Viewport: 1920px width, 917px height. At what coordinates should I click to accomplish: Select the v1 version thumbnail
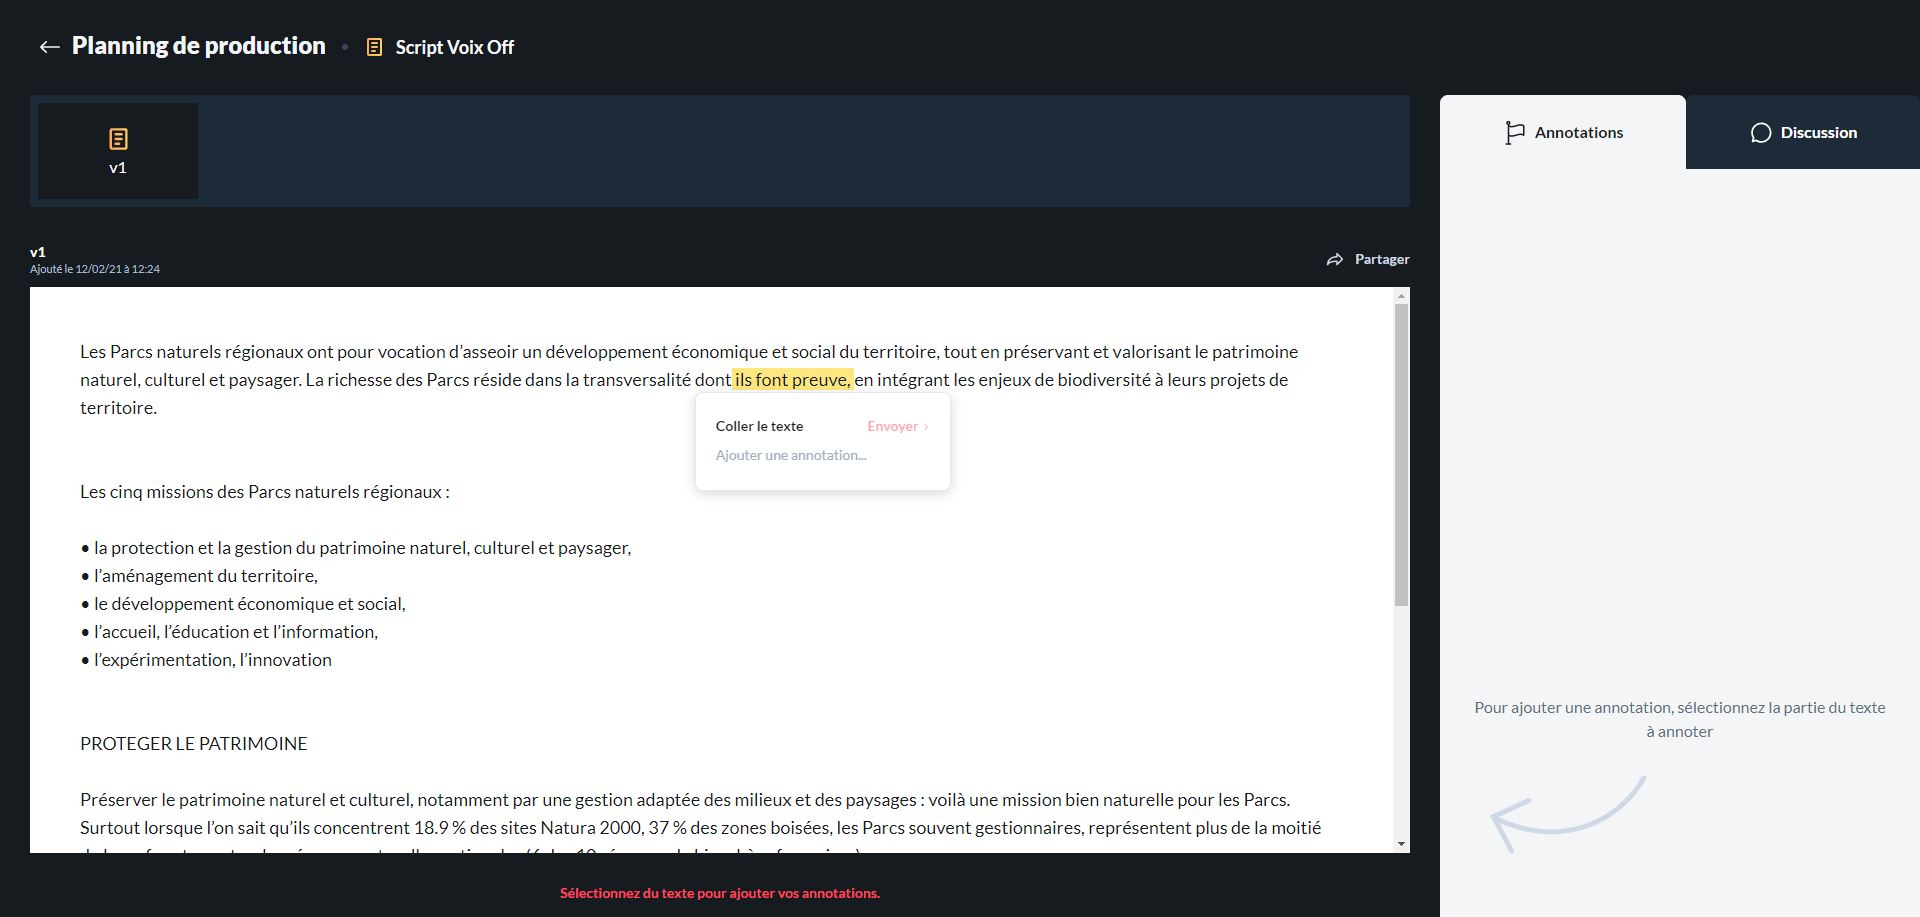(118, 151)
